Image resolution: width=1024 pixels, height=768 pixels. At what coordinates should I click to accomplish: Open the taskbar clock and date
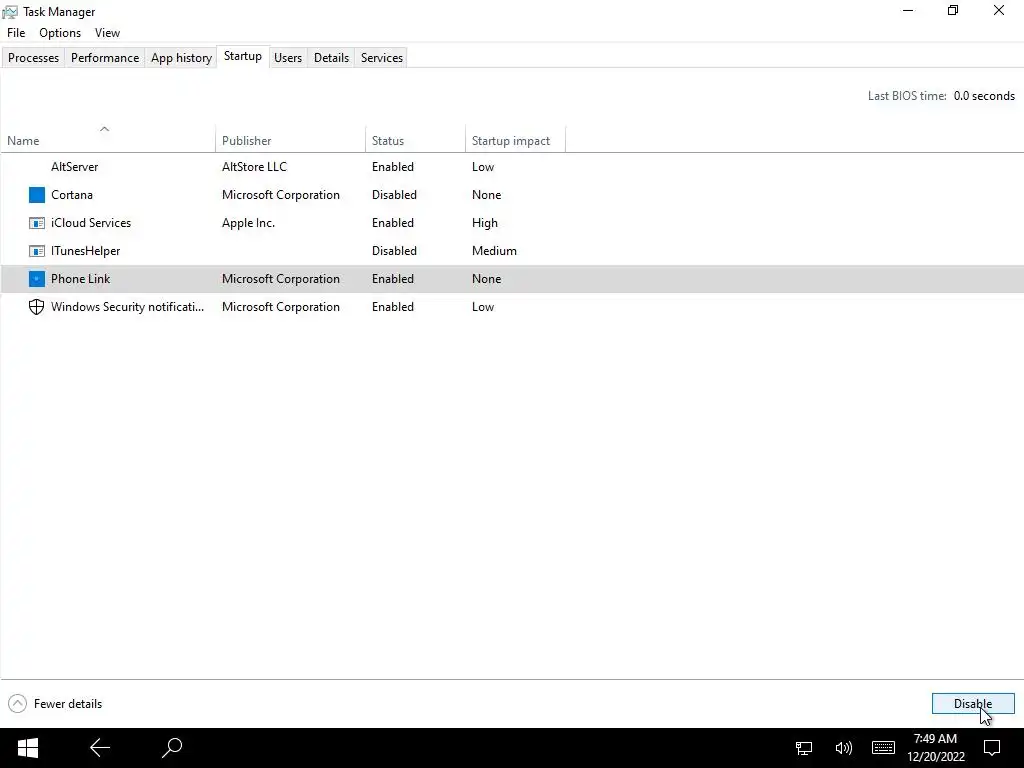point(935,748)
